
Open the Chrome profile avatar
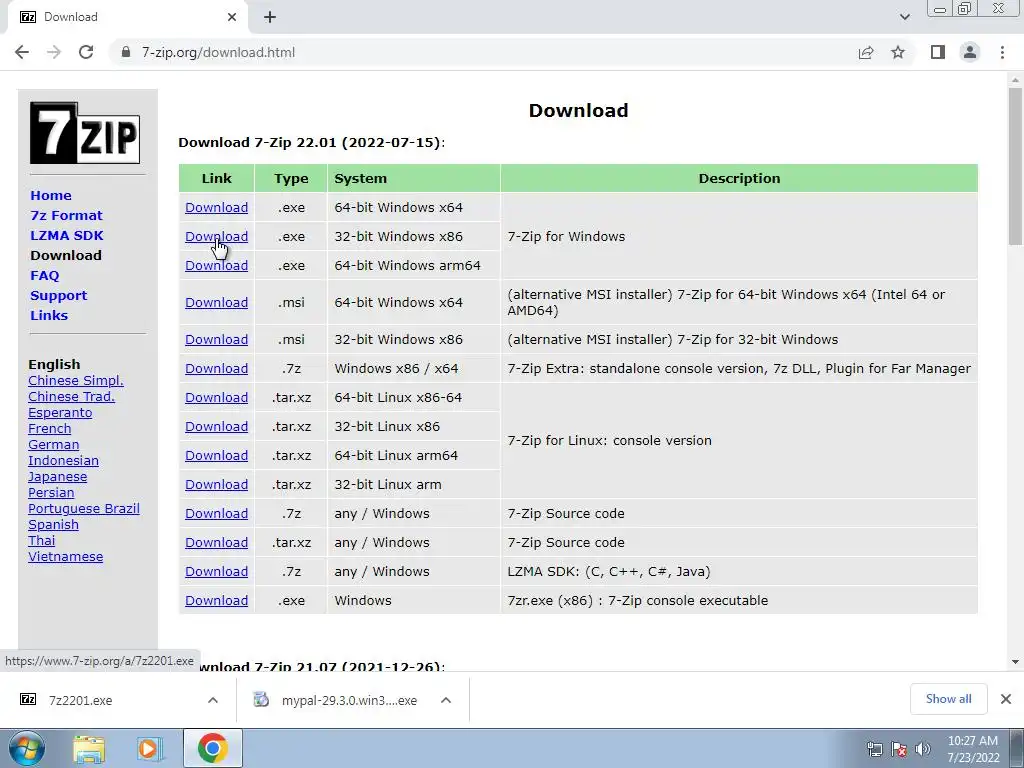pos(970,52)
